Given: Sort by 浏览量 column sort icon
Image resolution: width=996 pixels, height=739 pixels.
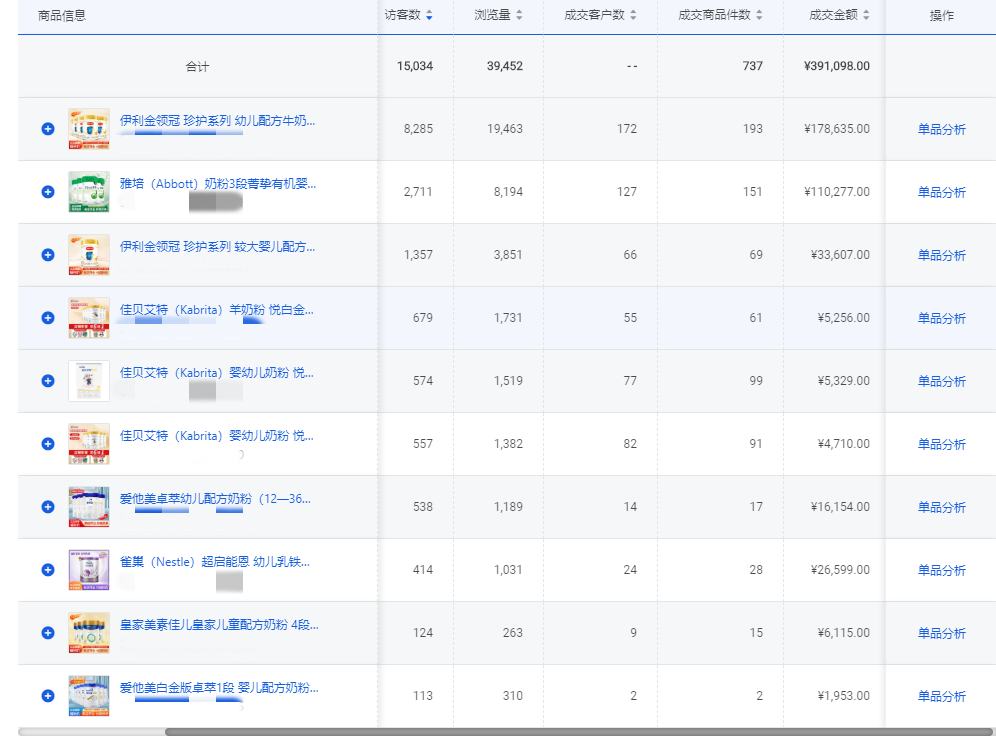Looking at the screenshot, I should 519,15.
